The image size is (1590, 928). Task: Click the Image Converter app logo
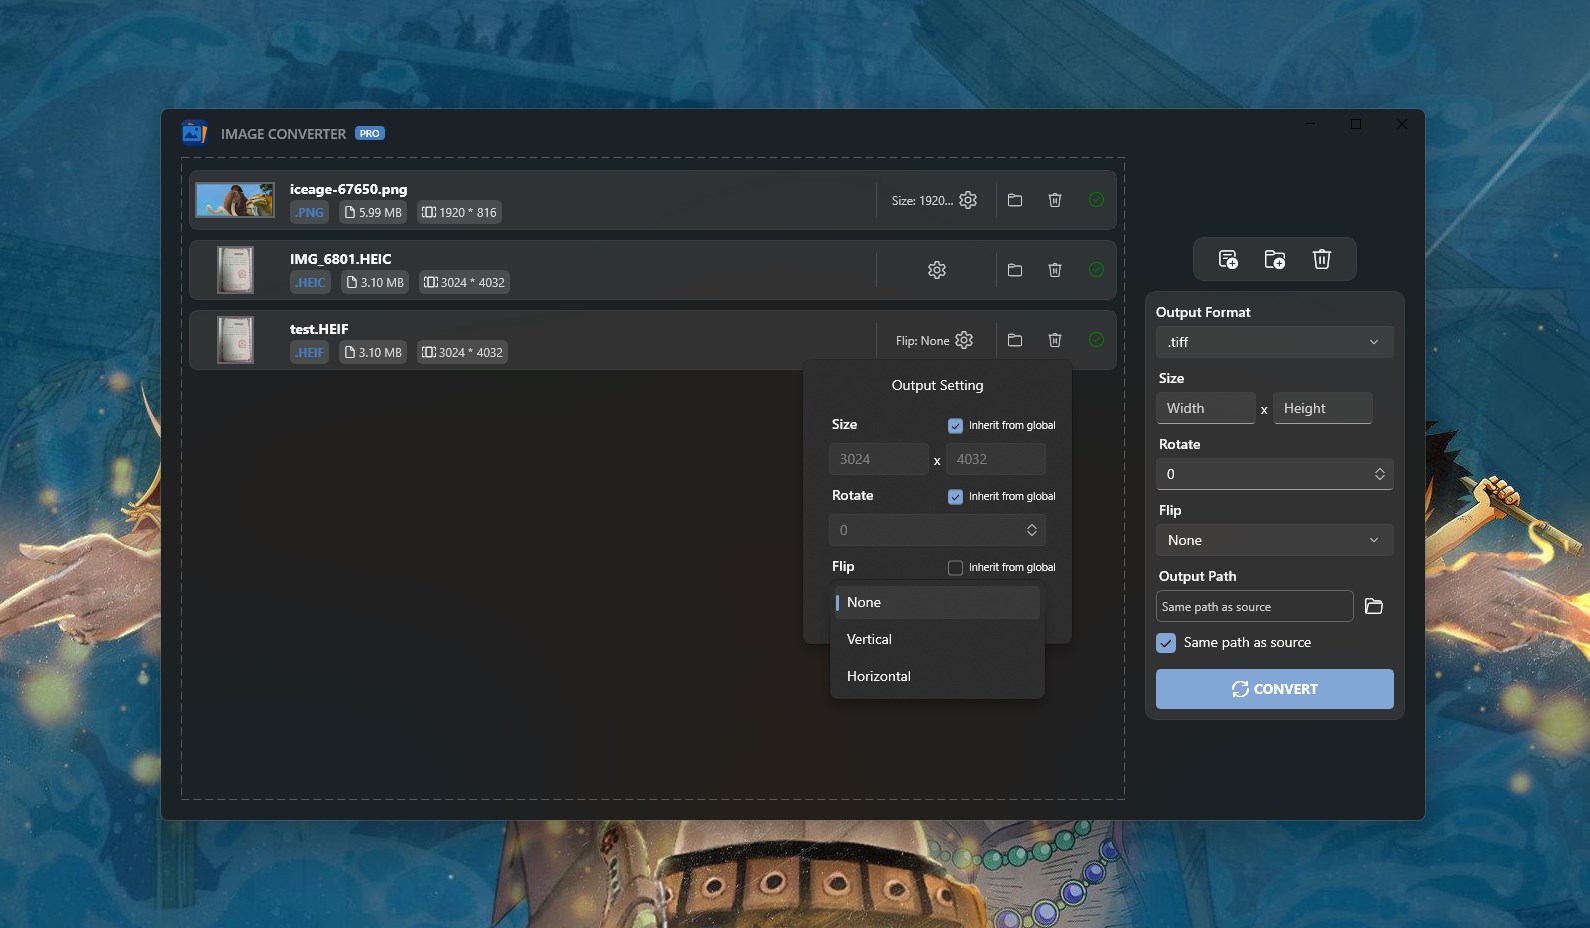(194, 133)
